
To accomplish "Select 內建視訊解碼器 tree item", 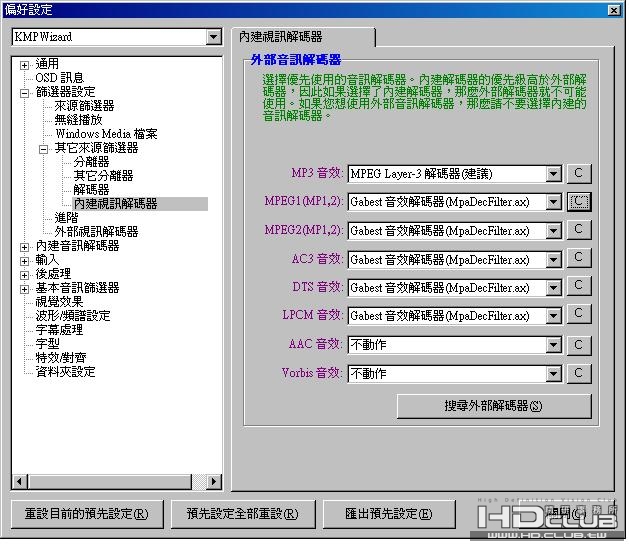I will [116, 204].
